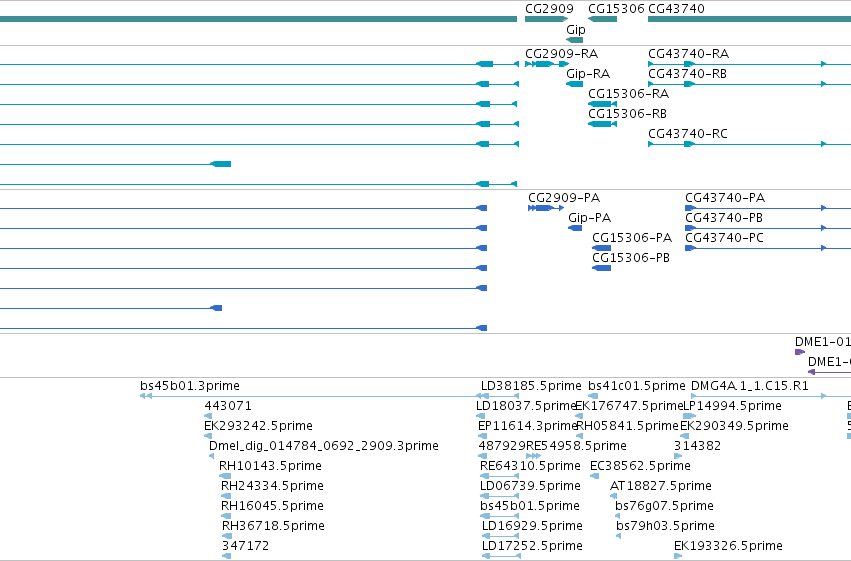Image resolution: width=851 pixels, height=561 pixels.
Task: Open EST LD17252.5prime
Action: 532,546
